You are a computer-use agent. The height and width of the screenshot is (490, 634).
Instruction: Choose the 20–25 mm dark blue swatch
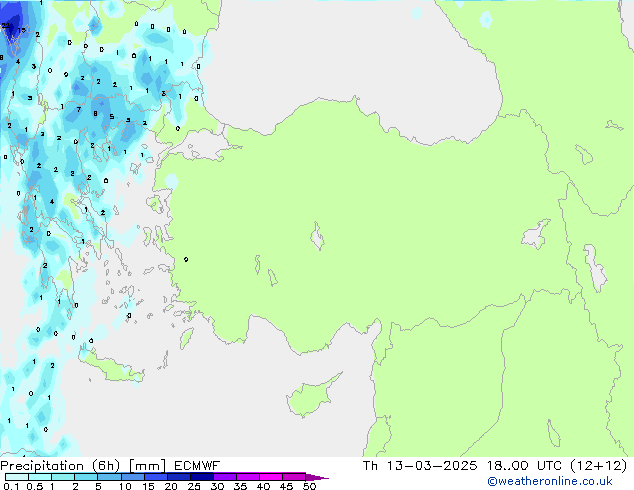(x=178, y=477)
